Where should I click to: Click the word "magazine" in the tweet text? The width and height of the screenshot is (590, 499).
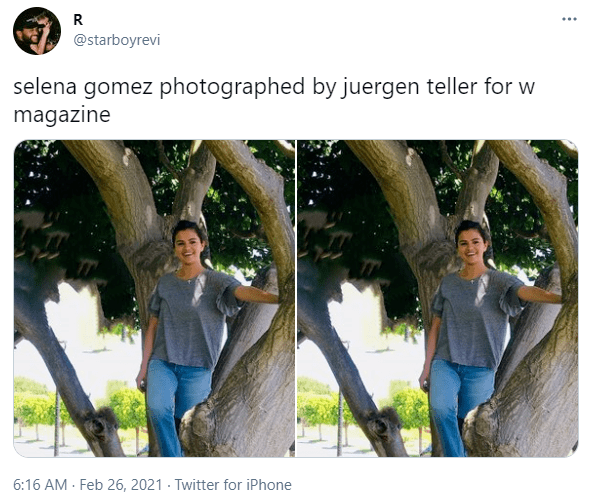(62, 114)
